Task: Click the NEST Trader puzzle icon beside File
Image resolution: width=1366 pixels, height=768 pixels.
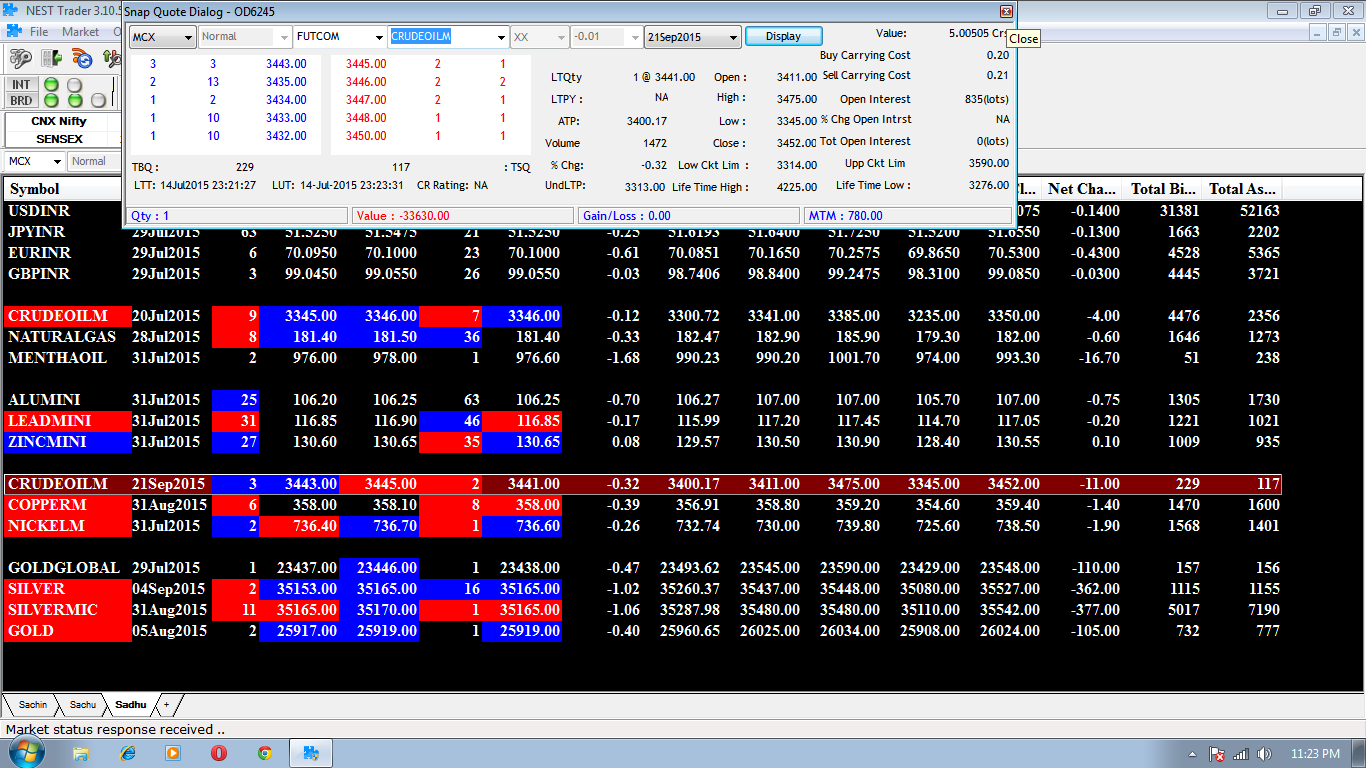Action: click(13, 32)
